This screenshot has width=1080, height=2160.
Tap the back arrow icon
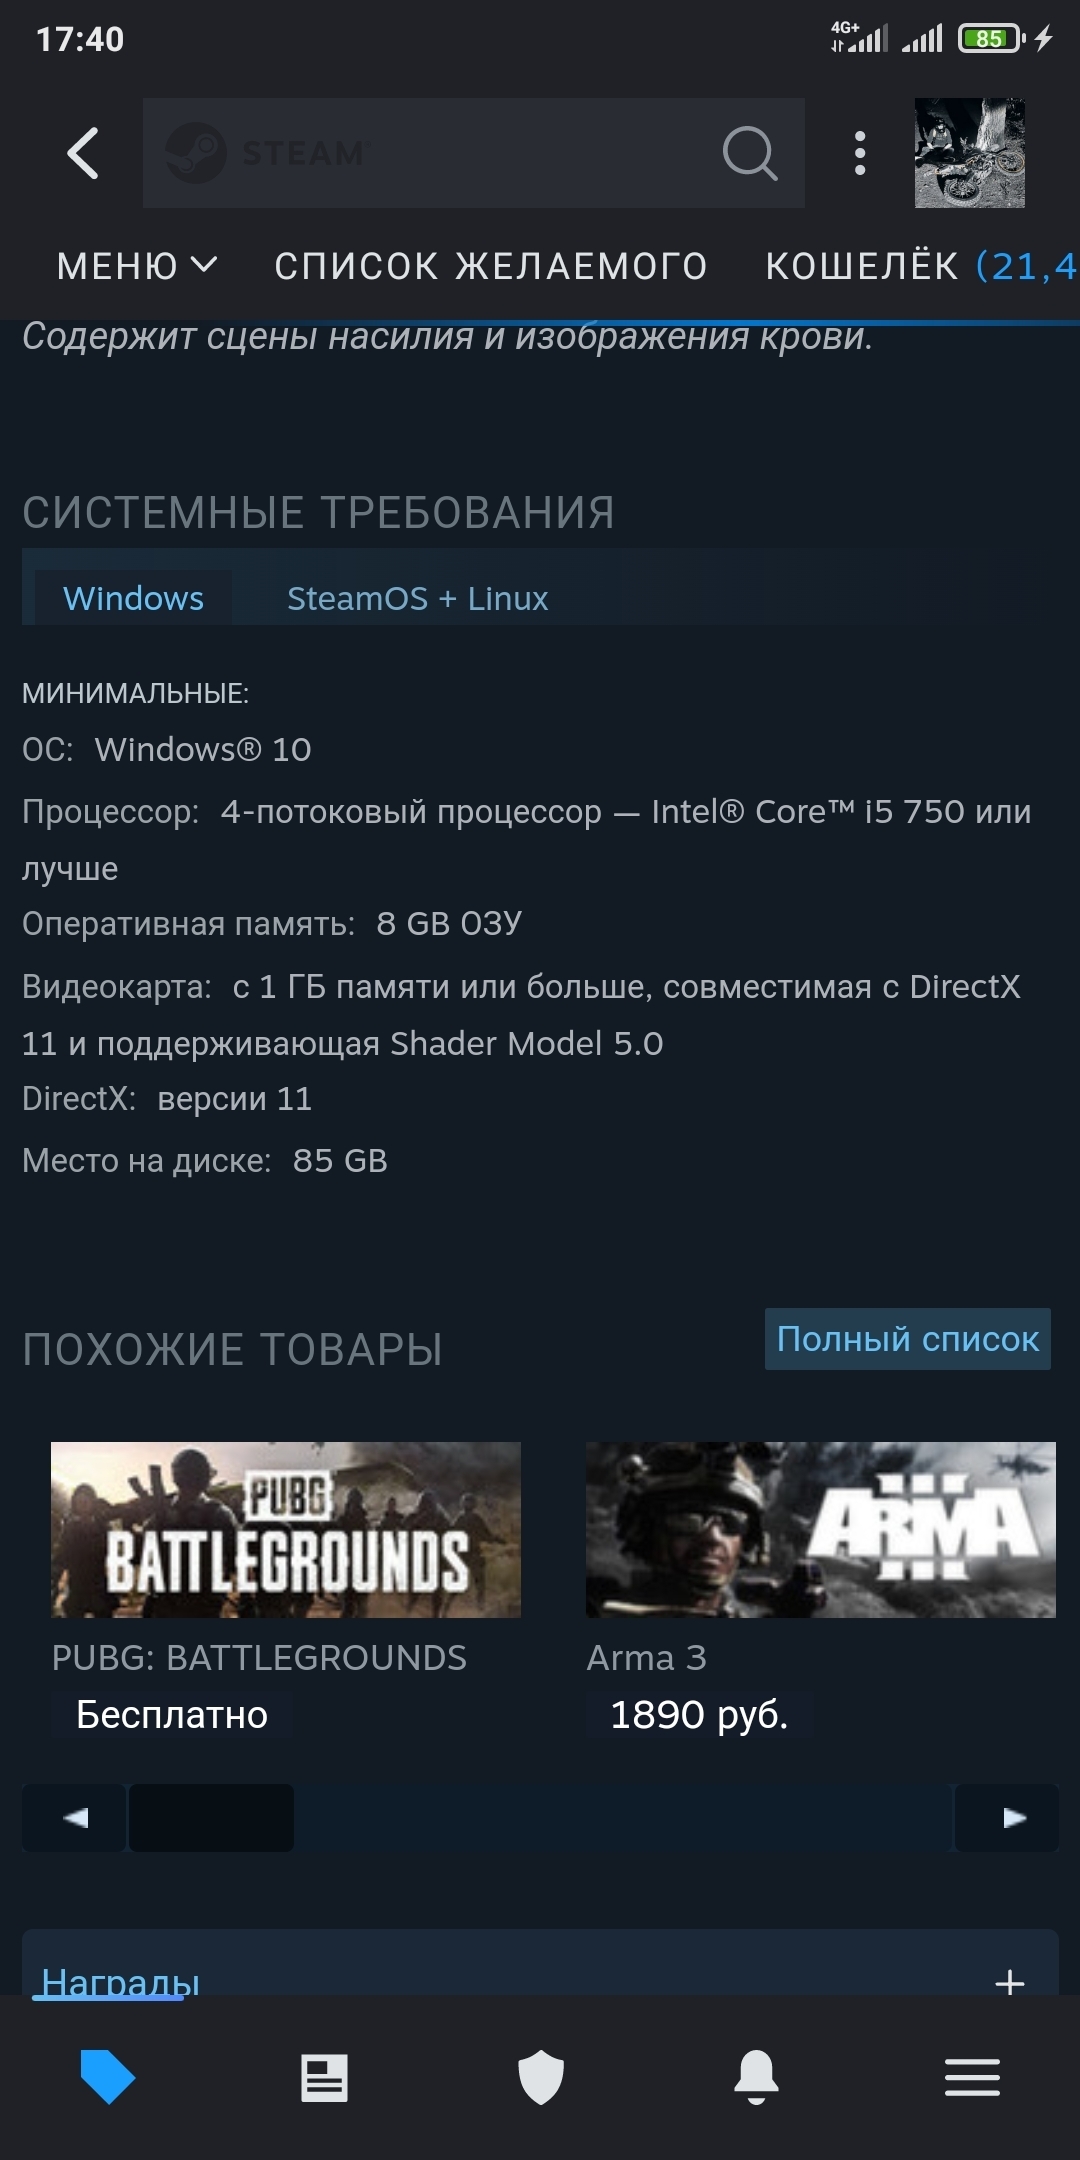[83, 153]
